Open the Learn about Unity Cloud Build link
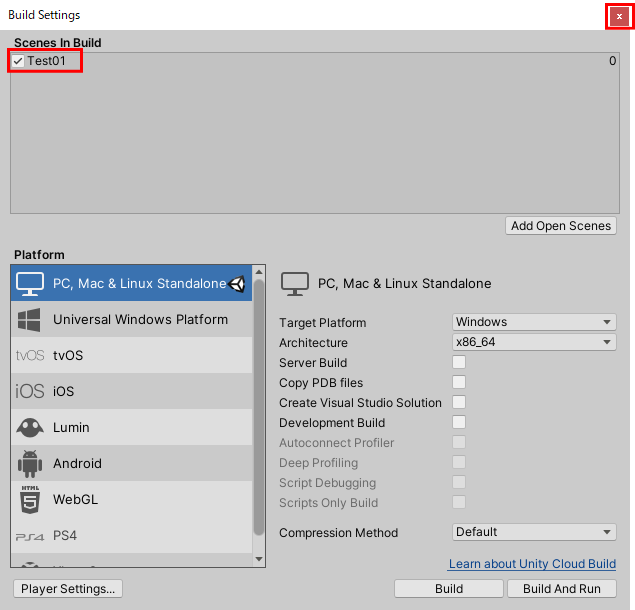Screen dimensions: 635x610 [x=532, y=564]
